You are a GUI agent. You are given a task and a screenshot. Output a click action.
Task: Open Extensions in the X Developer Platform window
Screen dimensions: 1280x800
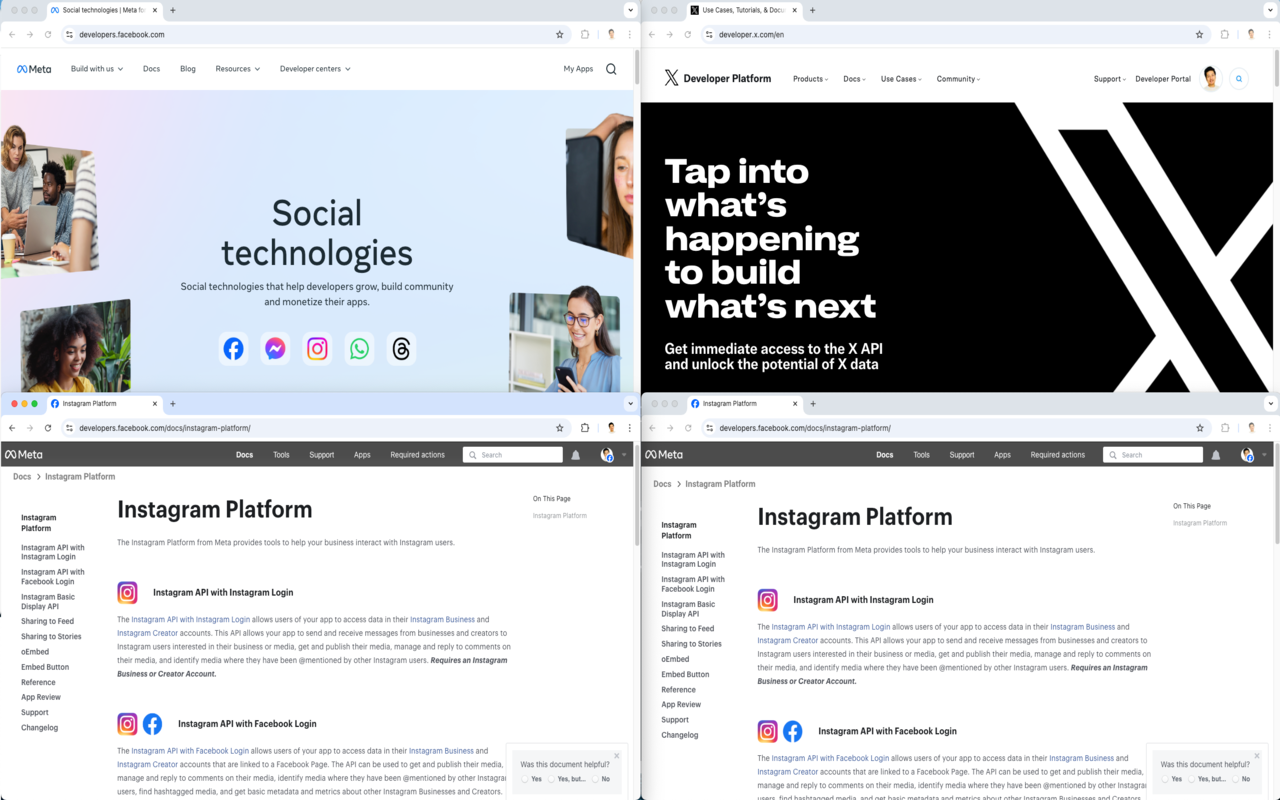coord(1225,34)
